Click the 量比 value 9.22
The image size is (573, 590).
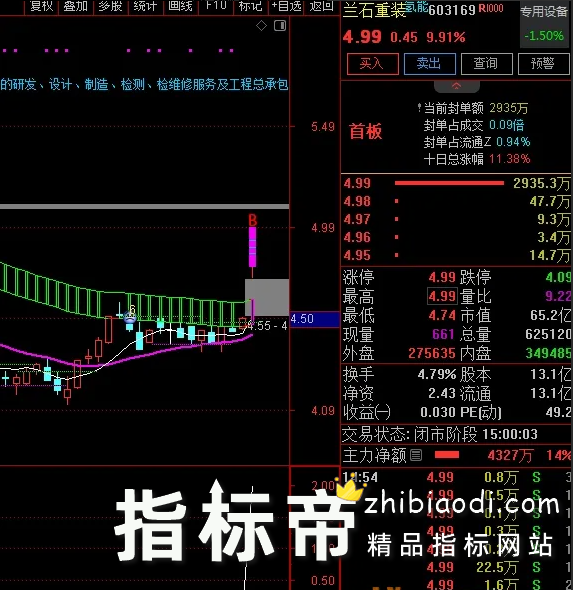coord(558,296)
